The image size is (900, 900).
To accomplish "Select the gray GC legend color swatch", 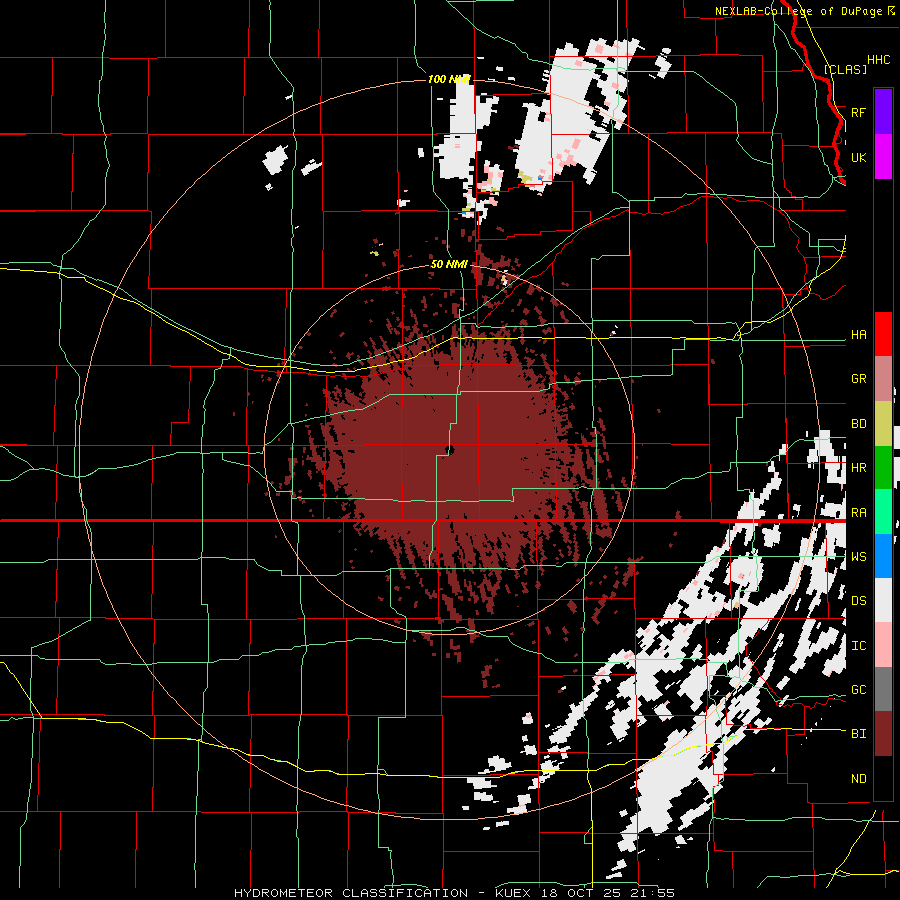I will (883, 689).
